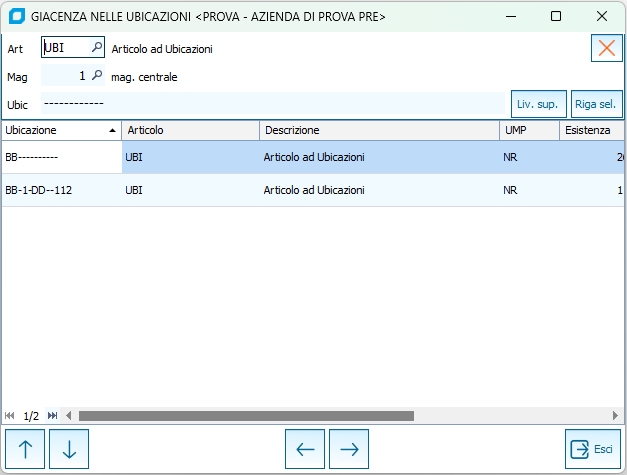
Task: Click the Ubic field with dashes
Action: coord(273,104)
